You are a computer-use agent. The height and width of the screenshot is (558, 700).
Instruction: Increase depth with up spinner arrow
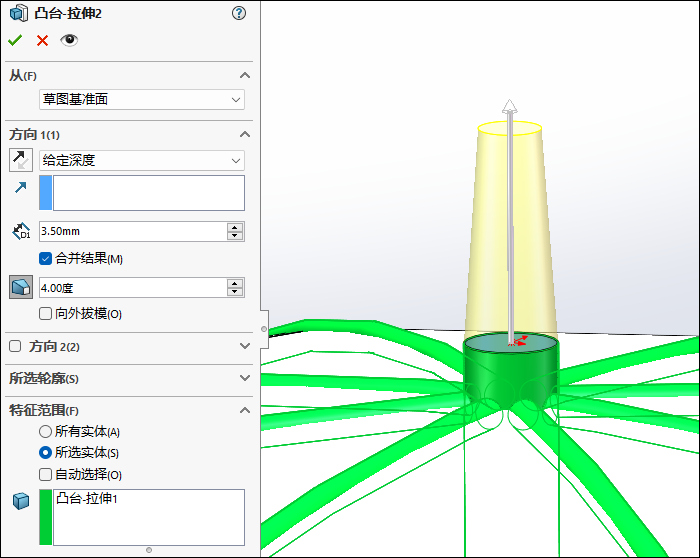235,227
